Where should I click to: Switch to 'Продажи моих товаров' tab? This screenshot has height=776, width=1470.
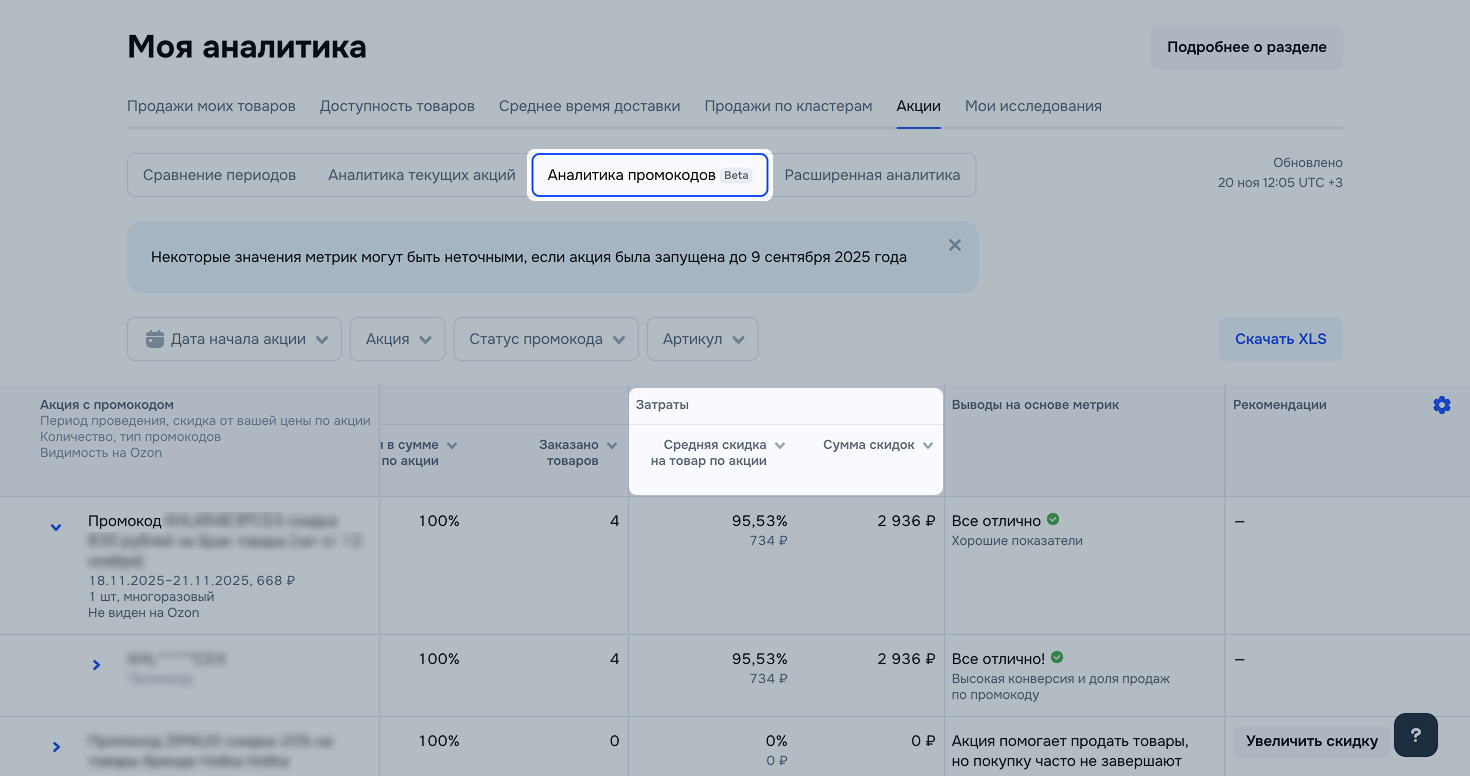coord(211,106)
